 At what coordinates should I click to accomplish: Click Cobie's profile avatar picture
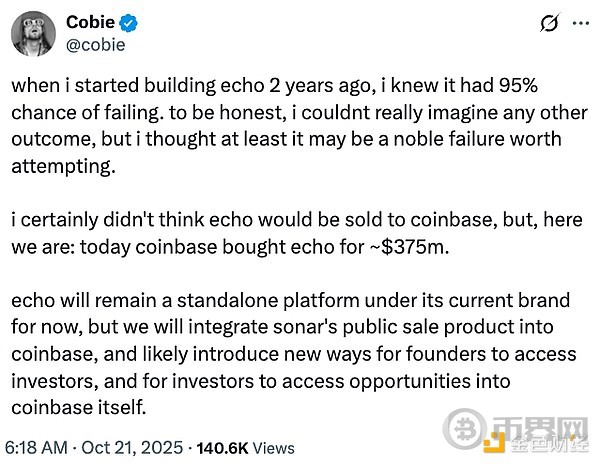tap(34, 34)
